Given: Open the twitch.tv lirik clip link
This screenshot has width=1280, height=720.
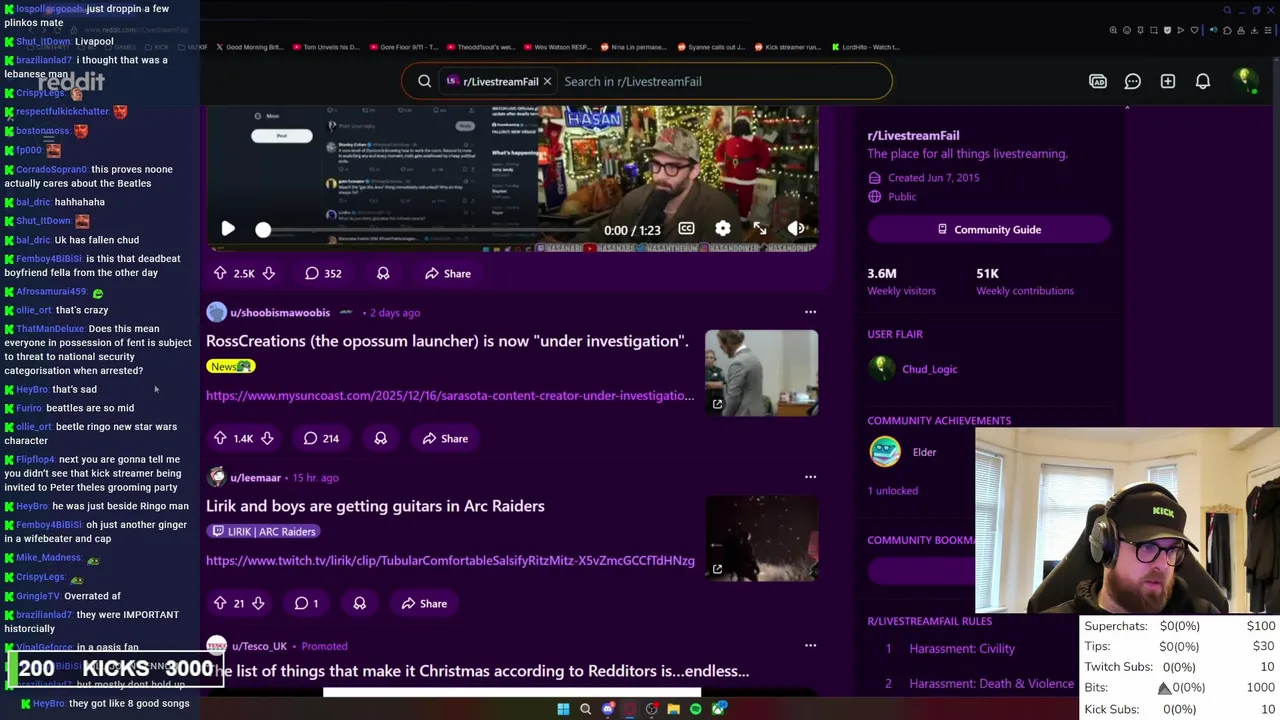Looking at the screenshot, I should coord(450,560).
